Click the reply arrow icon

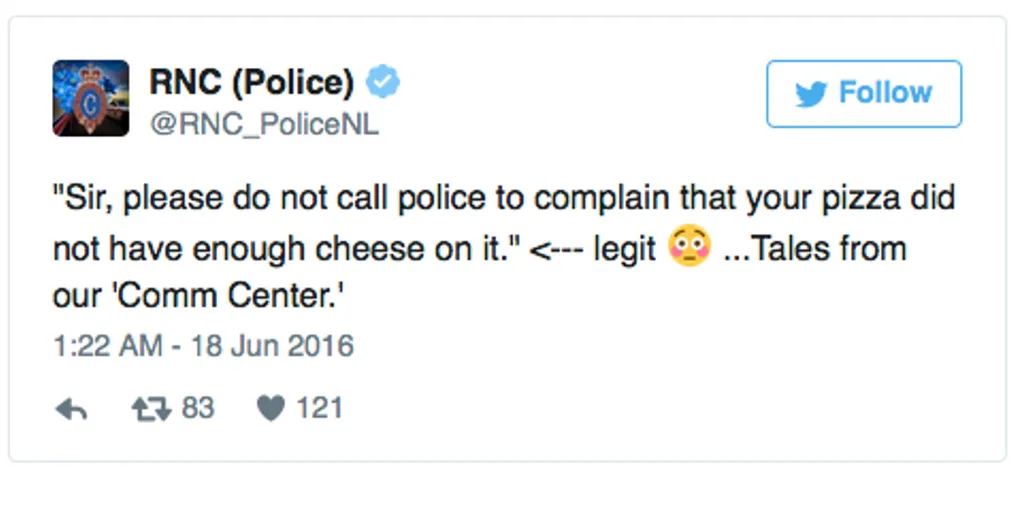coord(71,410)
